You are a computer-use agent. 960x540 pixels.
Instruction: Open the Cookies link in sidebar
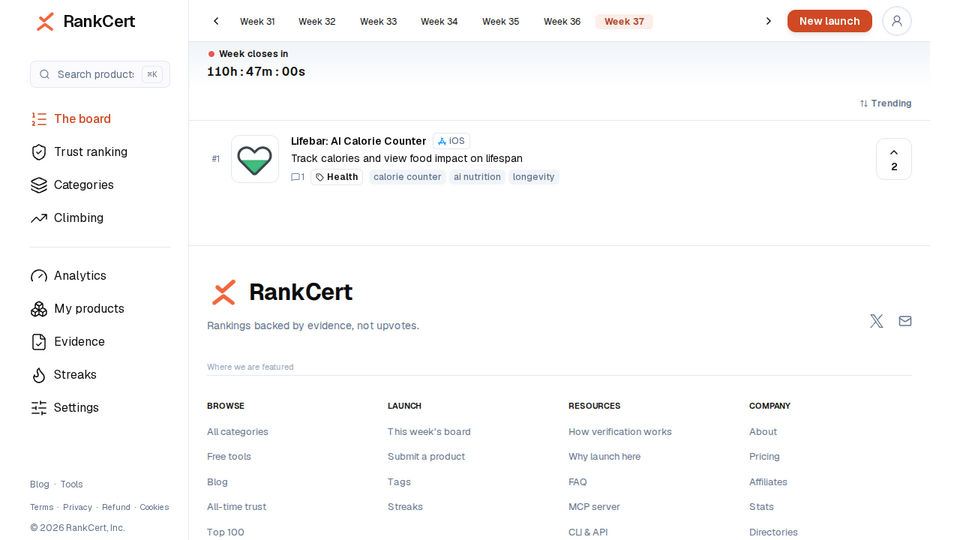(x=154, y=508)
